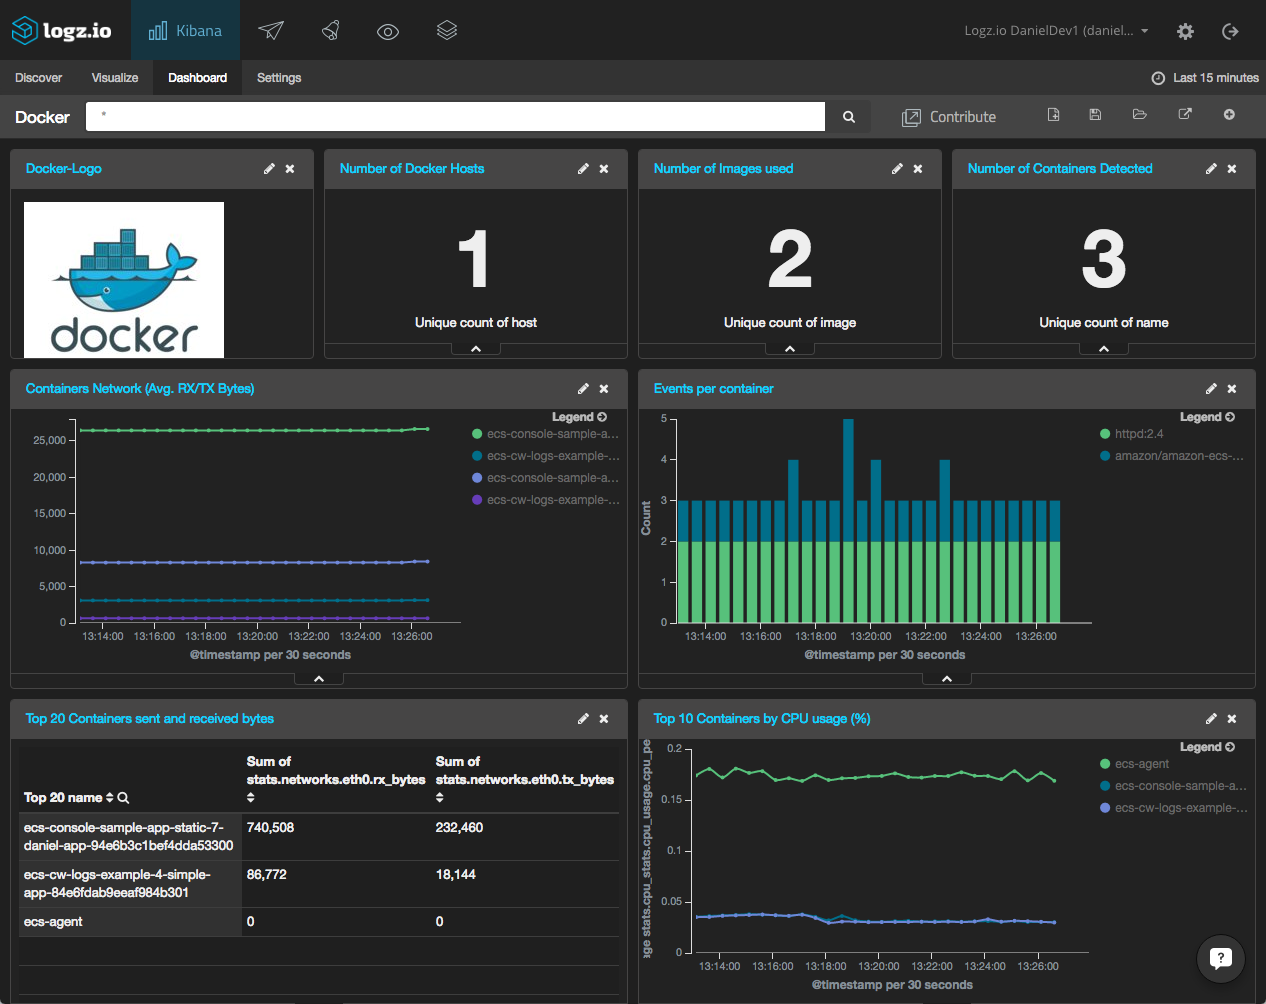Open the Logz.io DanielDev1 account dropdown
This screenshot has width=1266, height=1004.
pos(1056,31)
